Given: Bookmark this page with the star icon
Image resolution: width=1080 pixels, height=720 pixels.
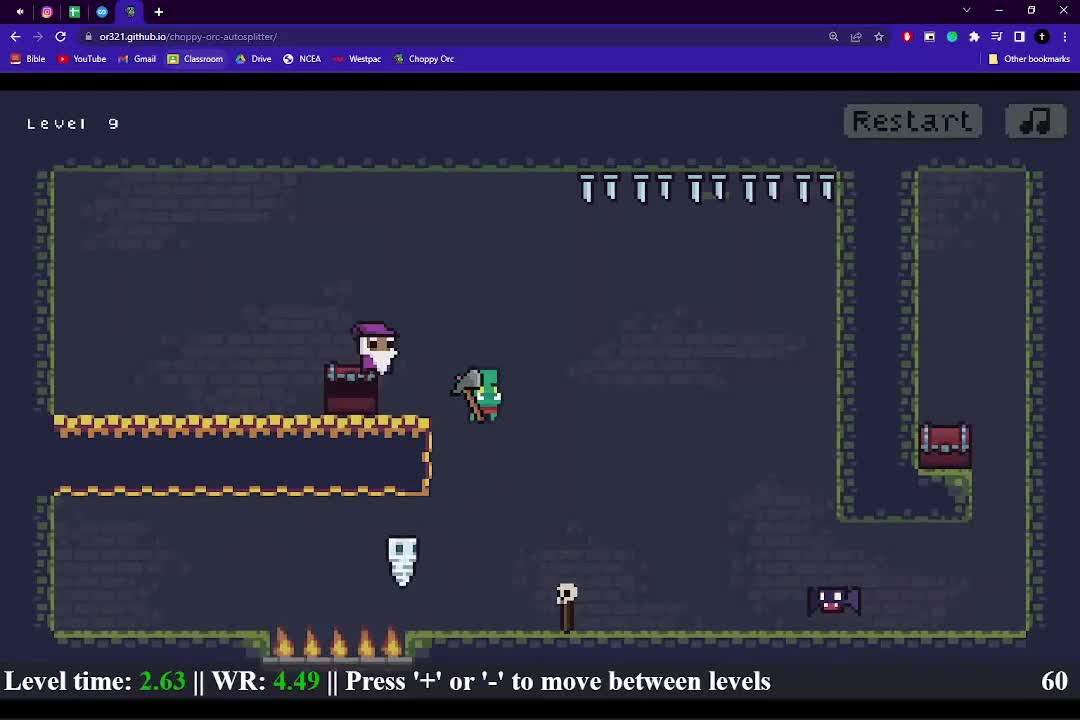Looking at the screenshot, I should click(879, 37).
